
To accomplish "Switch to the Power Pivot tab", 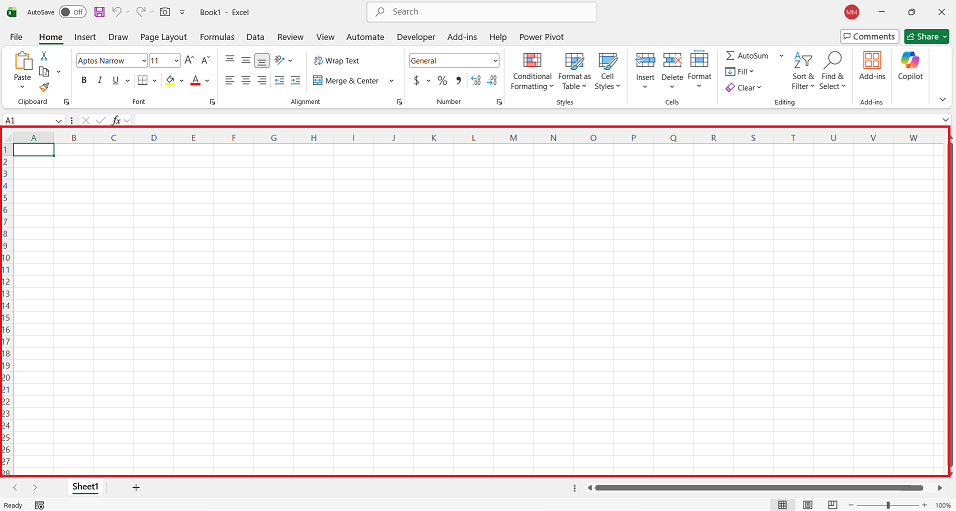I will click(541, 37).
